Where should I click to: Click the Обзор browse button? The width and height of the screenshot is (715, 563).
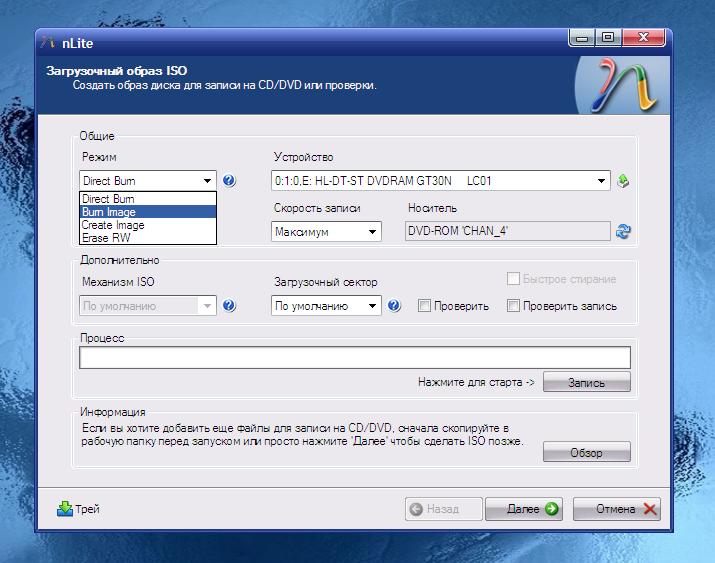(586, 452)
